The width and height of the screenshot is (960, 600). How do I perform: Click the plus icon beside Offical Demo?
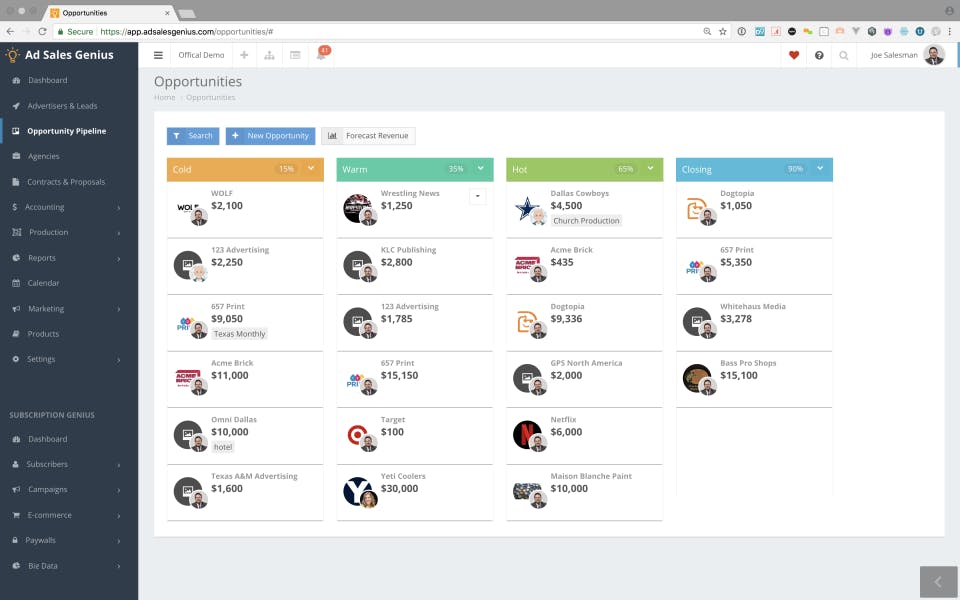244,55
